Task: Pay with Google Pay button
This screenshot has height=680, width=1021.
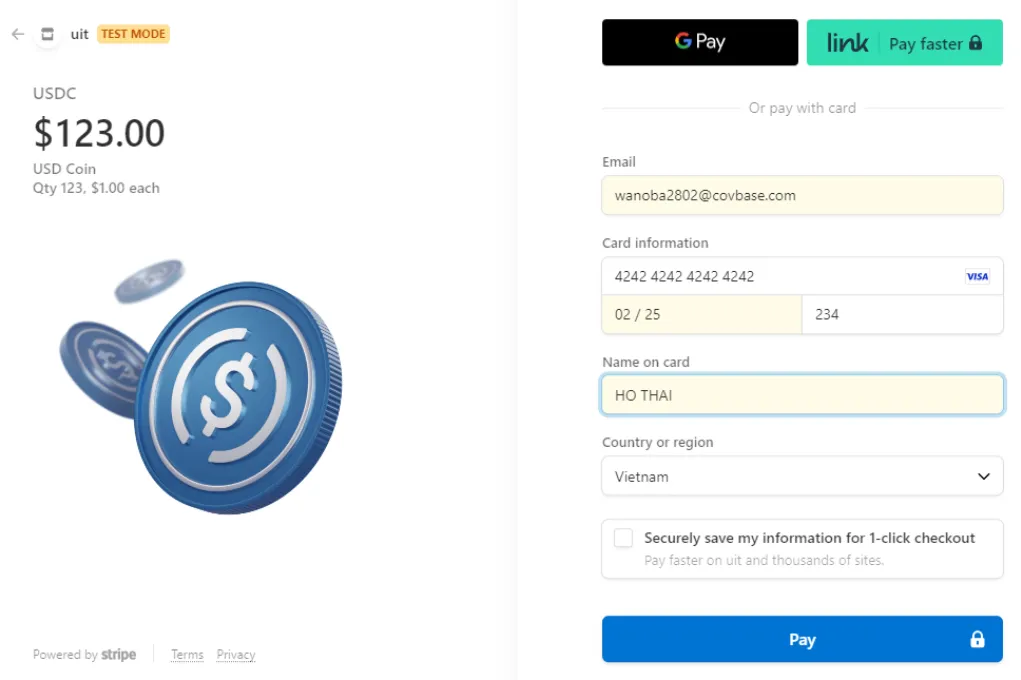Action: coord(700,42)
